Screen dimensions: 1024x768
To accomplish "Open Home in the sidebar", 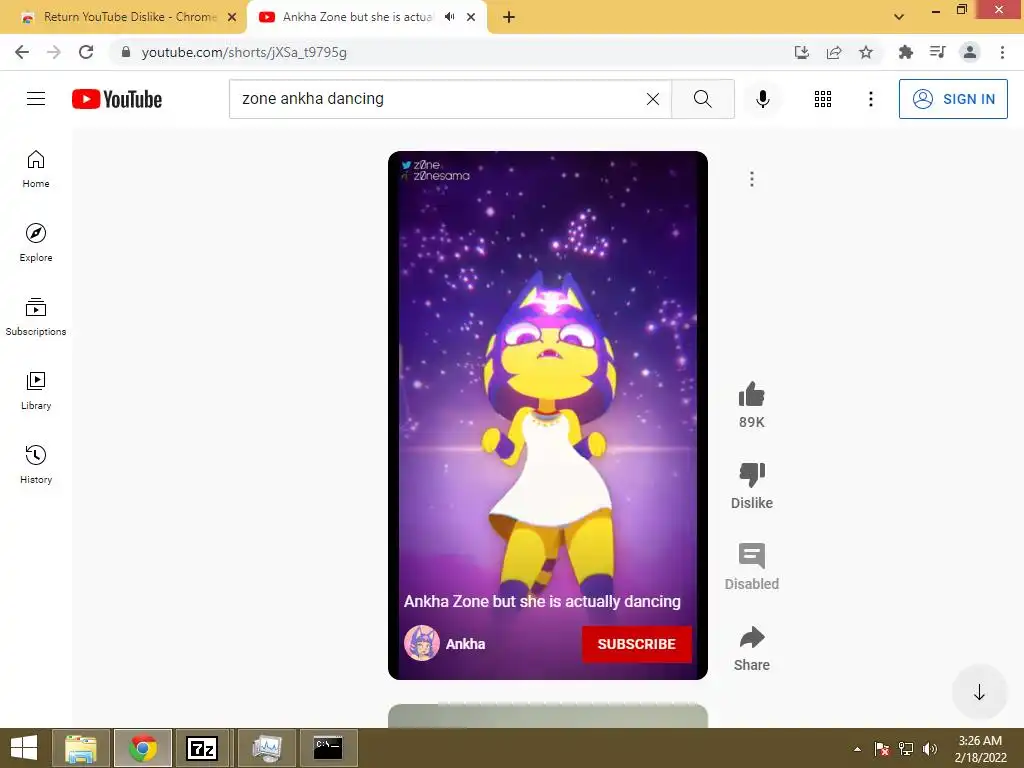I will [36, 169].
